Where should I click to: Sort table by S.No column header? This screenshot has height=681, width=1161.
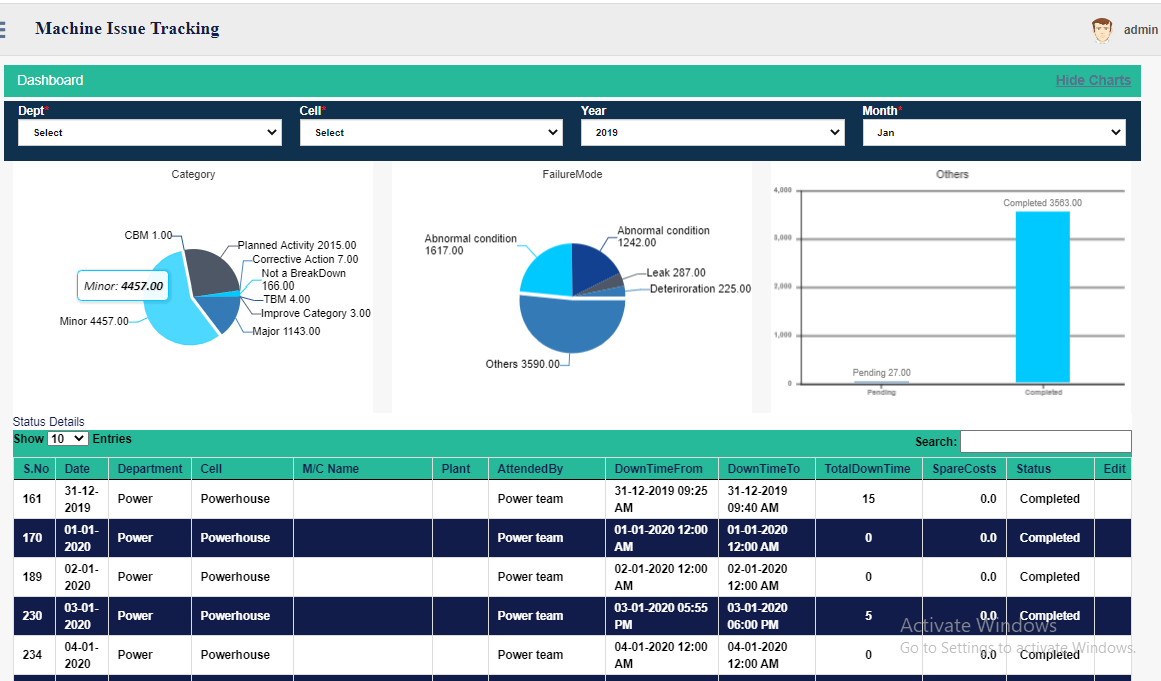(35, 469)
